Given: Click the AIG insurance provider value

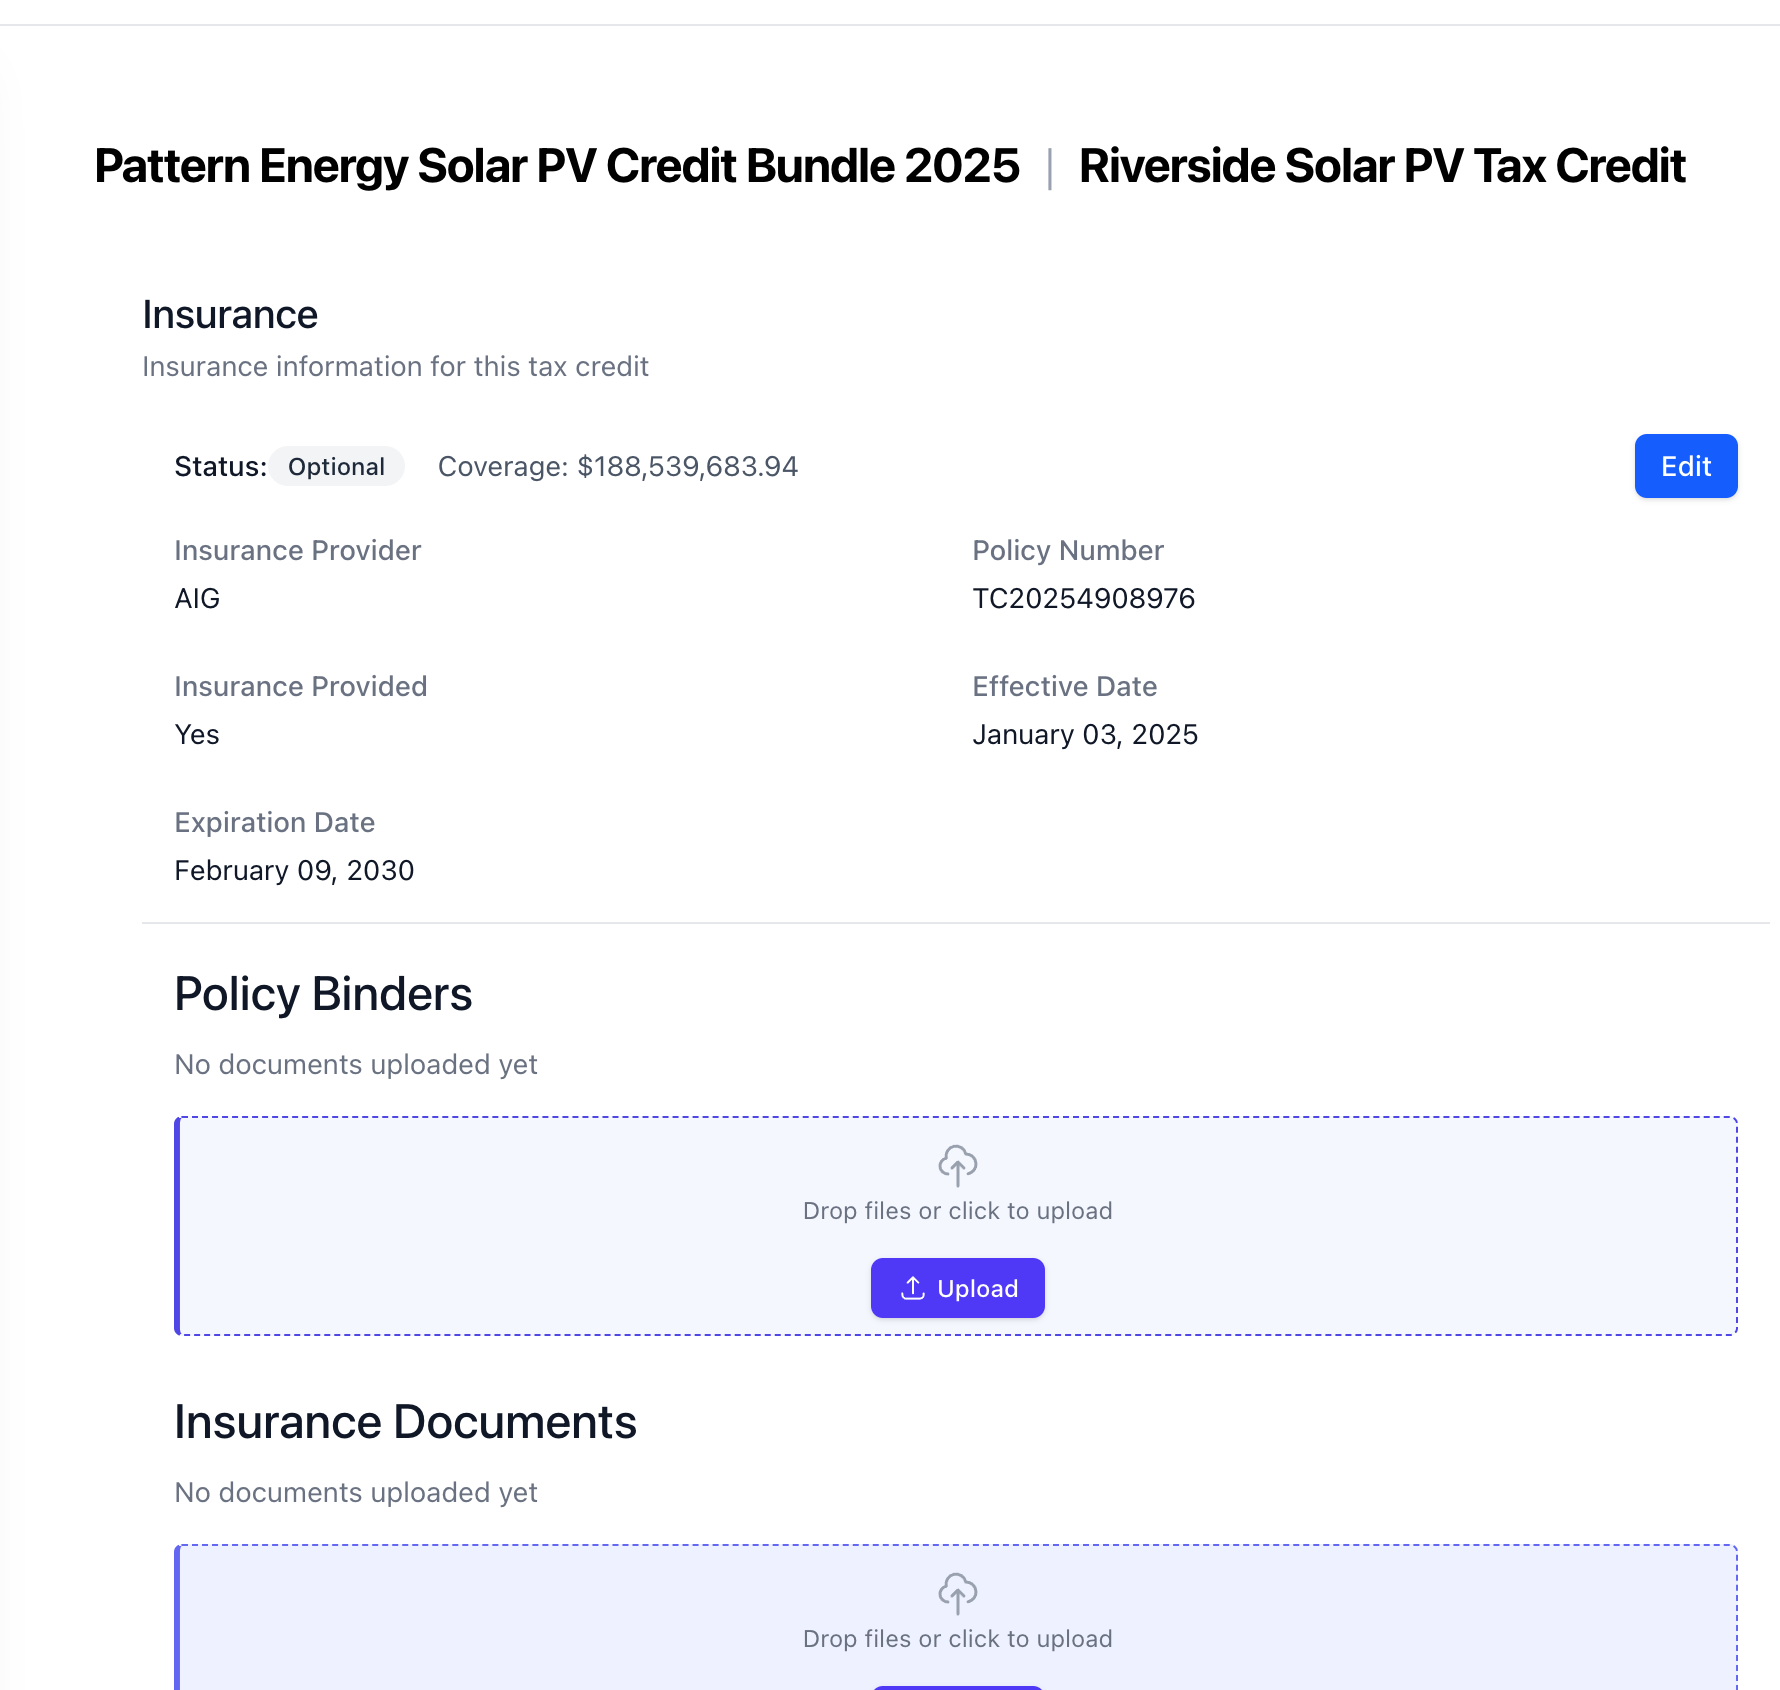Looking at the screenshot, I should (197, 598).
